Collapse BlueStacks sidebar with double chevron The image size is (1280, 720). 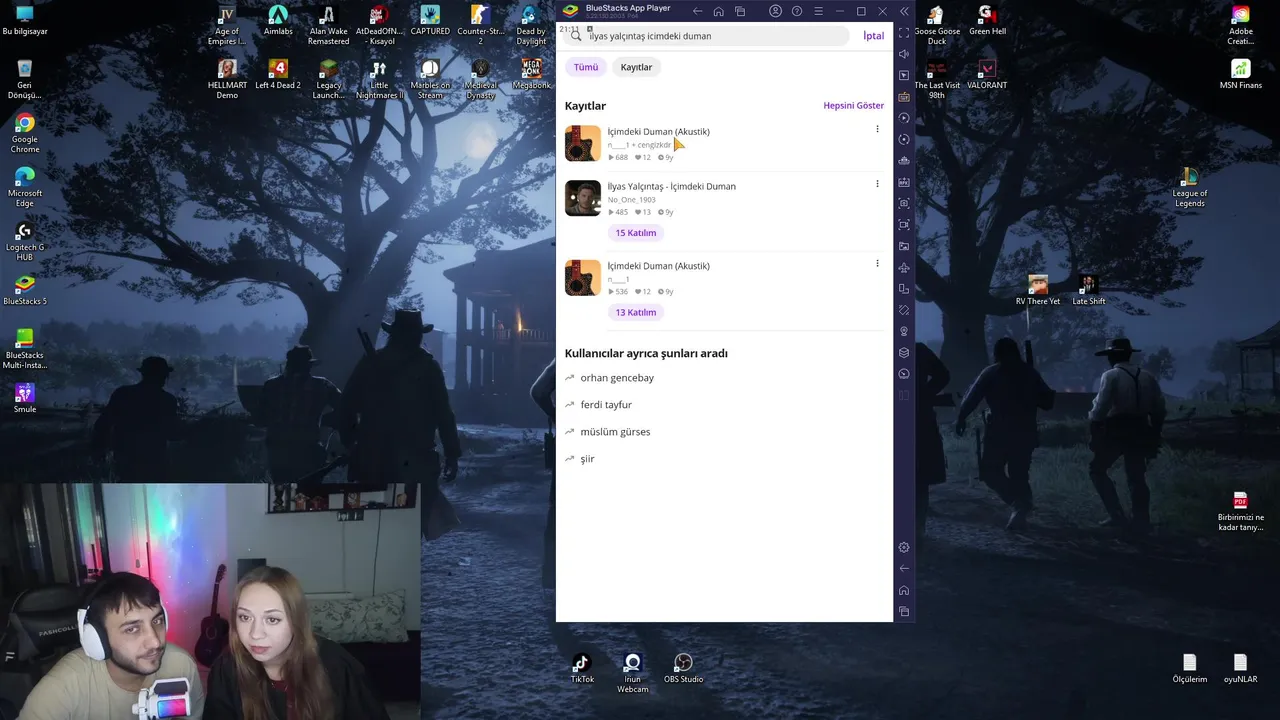coord(904,11)
